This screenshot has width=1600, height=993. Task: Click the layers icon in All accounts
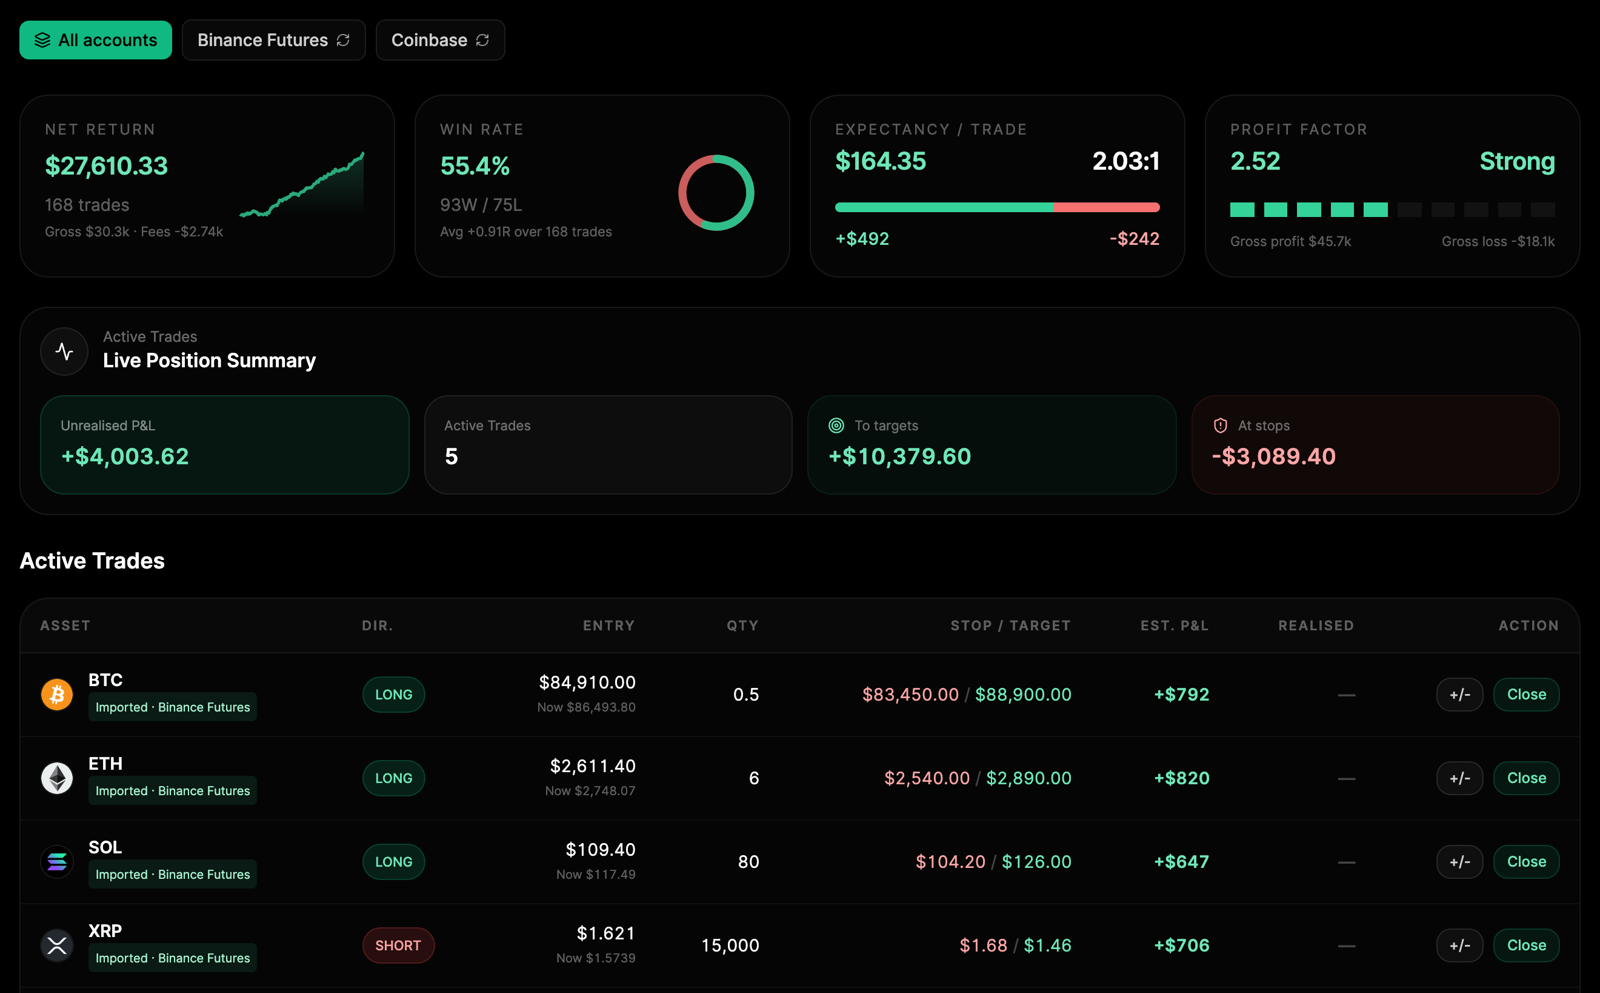pos(42,40)
